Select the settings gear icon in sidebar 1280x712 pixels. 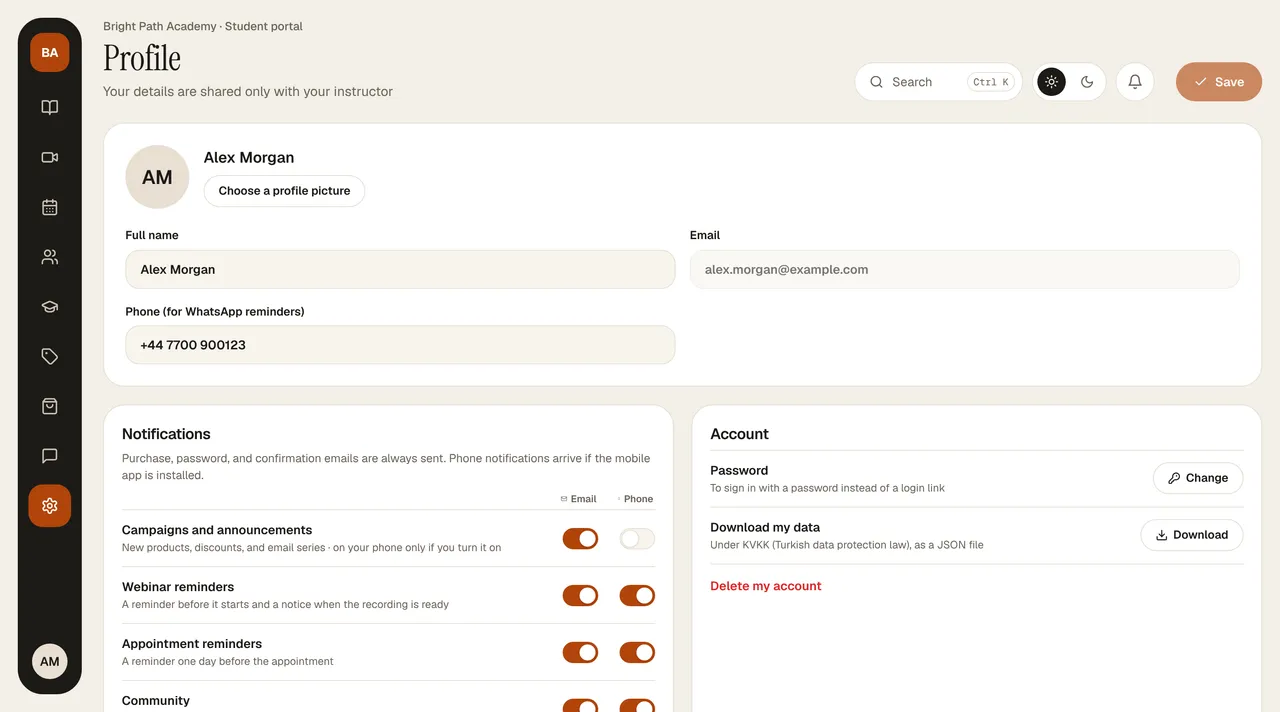tap(49, 506)
